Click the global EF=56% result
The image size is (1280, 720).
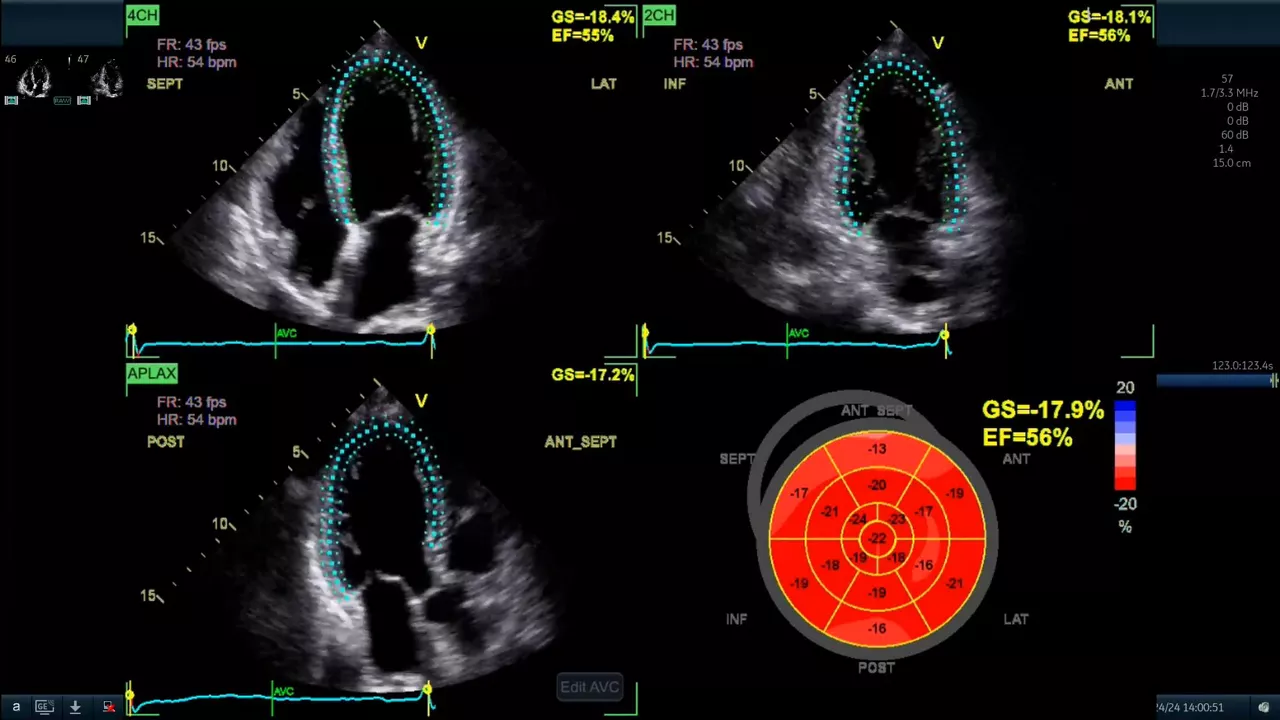[x=1028, y=437]
